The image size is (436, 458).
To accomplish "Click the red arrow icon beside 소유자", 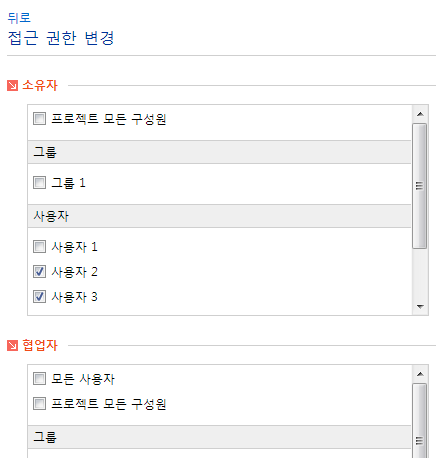I will point(12,86).
